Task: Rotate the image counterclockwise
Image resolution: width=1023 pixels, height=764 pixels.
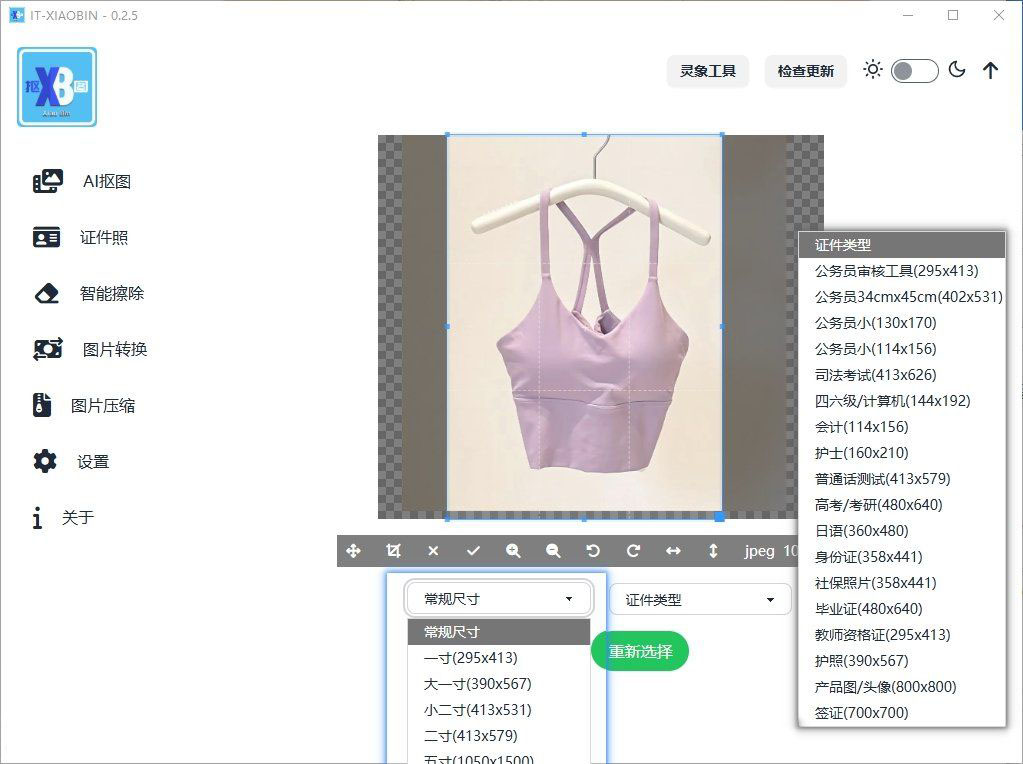Action: [592, 550]
